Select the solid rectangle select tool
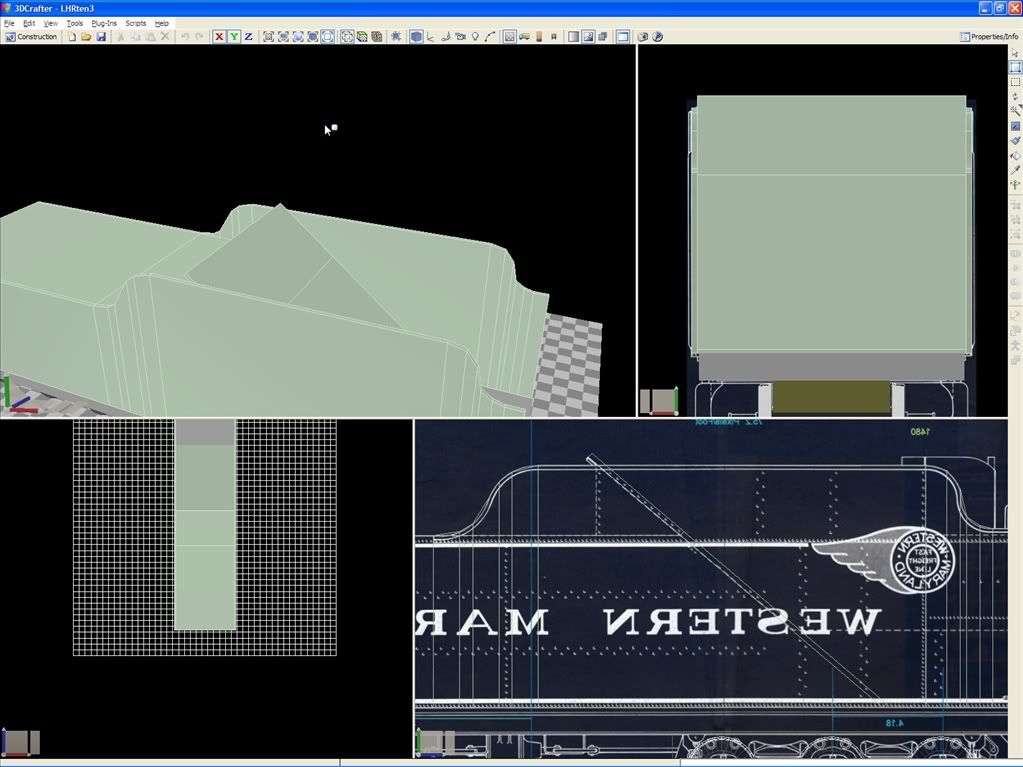Screen dimensions: 1023x767 pos(1015,67)
